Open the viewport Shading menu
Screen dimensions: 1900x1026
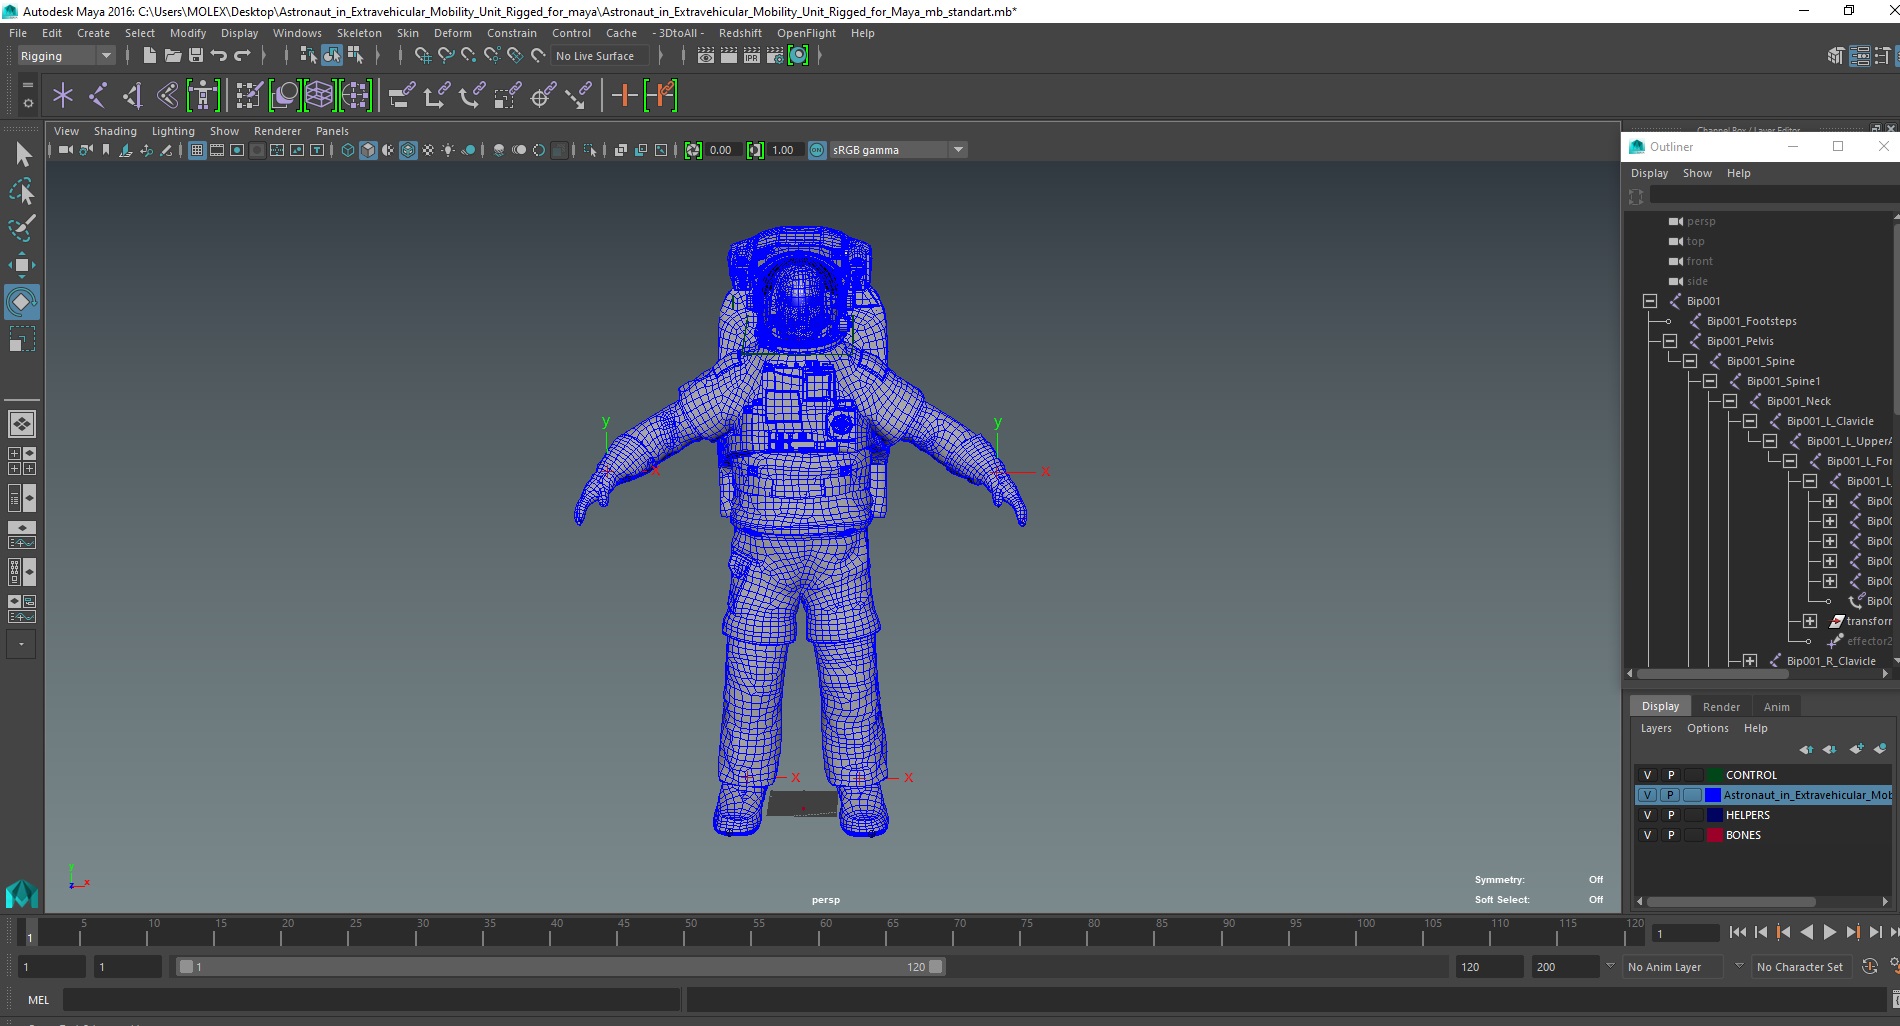click(x=115, y=131)
